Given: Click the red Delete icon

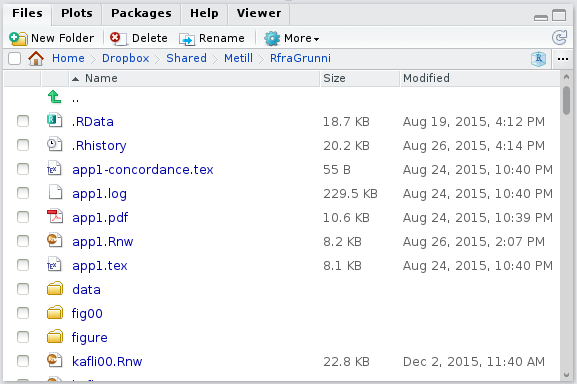Looking at the screenshot, I should click(118, 38).
